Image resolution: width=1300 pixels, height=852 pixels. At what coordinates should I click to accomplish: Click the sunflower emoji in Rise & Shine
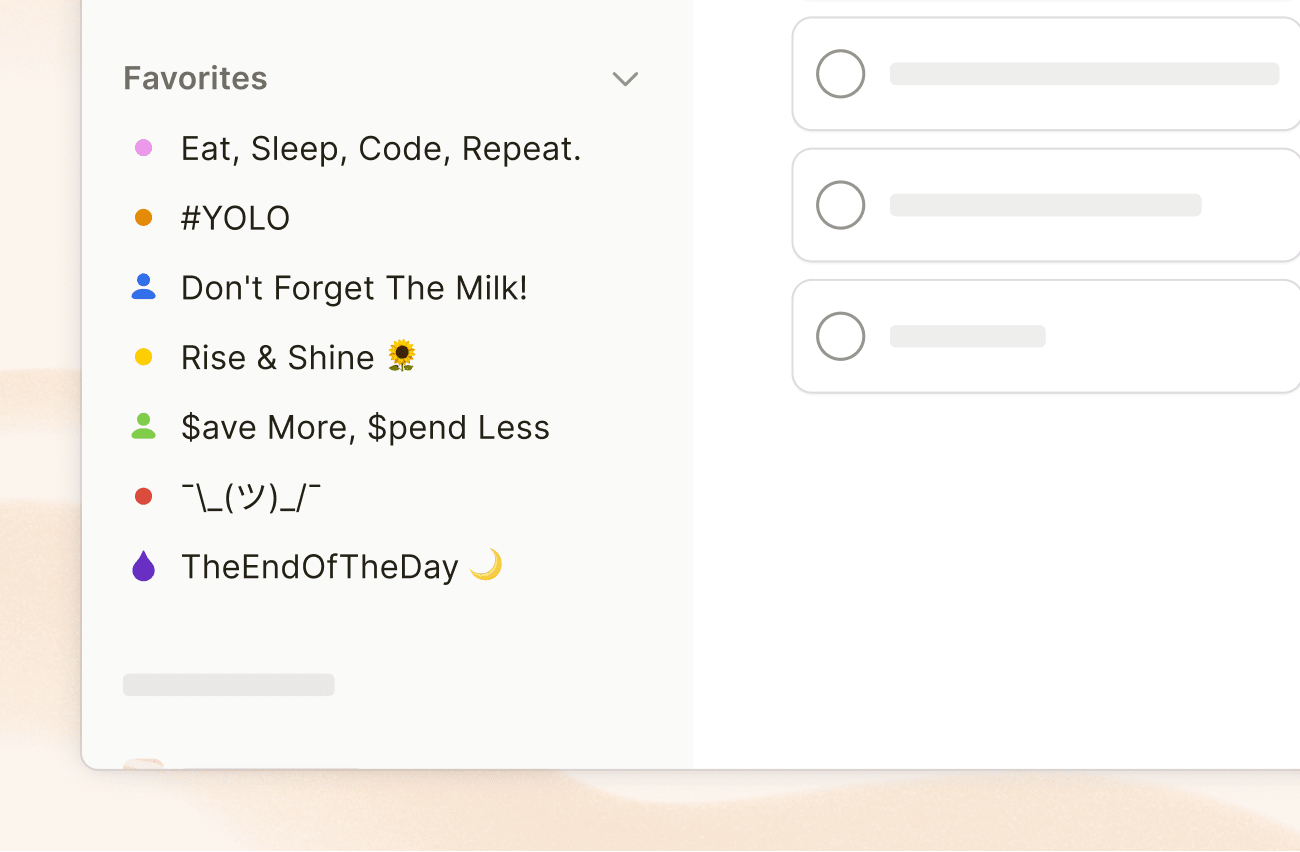404,356
